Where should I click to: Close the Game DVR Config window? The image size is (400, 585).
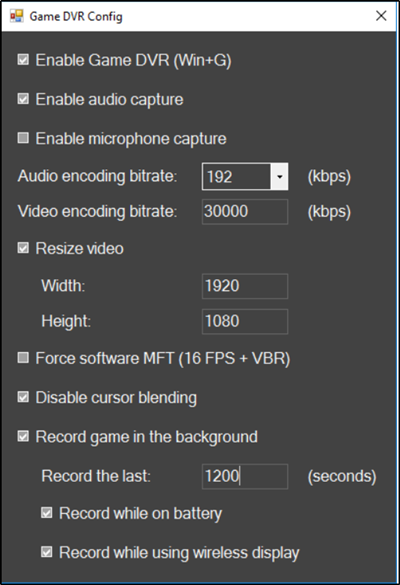[381, 16]
